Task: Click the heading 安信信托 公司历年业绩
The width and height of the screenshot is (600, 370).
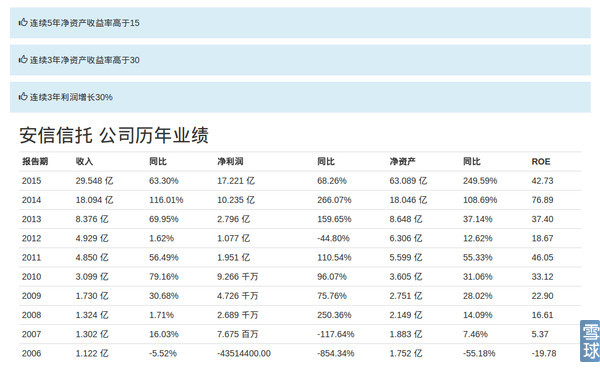Action: (114, 135)
